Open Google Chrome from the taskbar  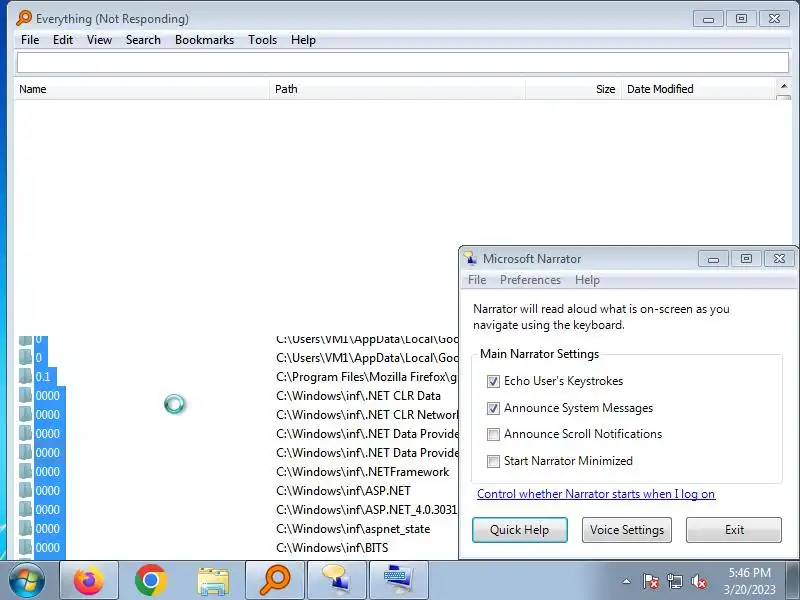151,580
